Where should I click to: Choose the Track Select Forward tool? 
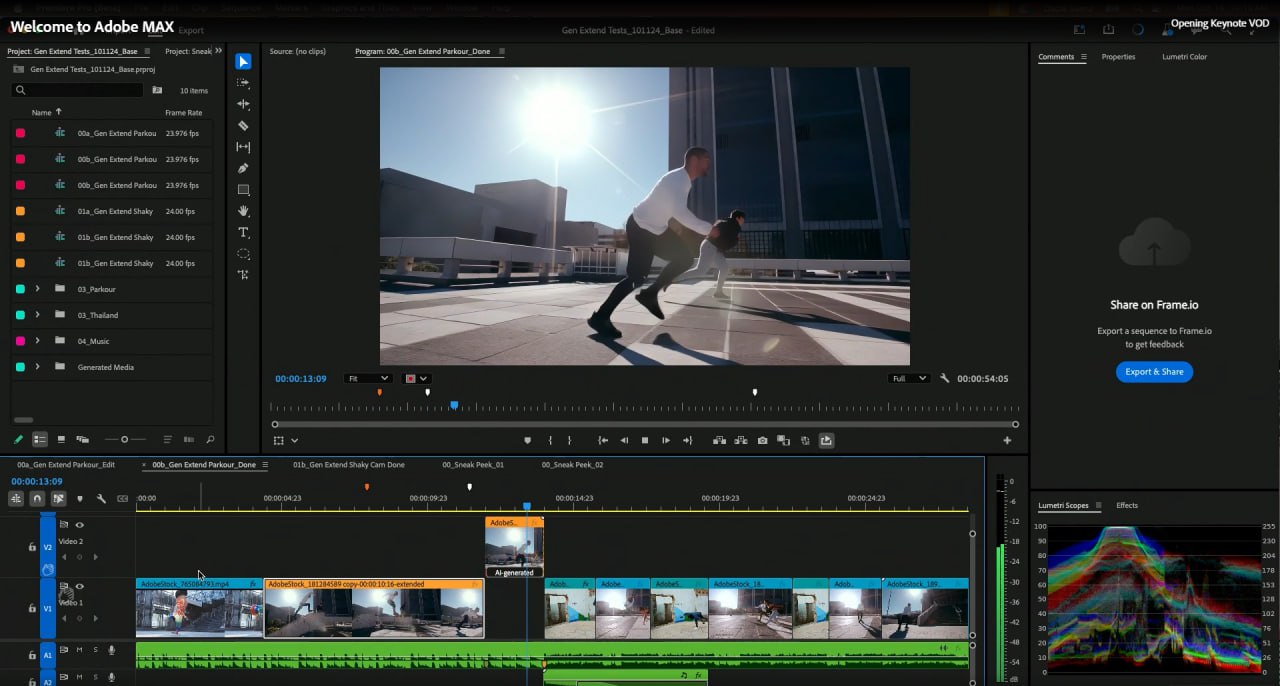243,83
